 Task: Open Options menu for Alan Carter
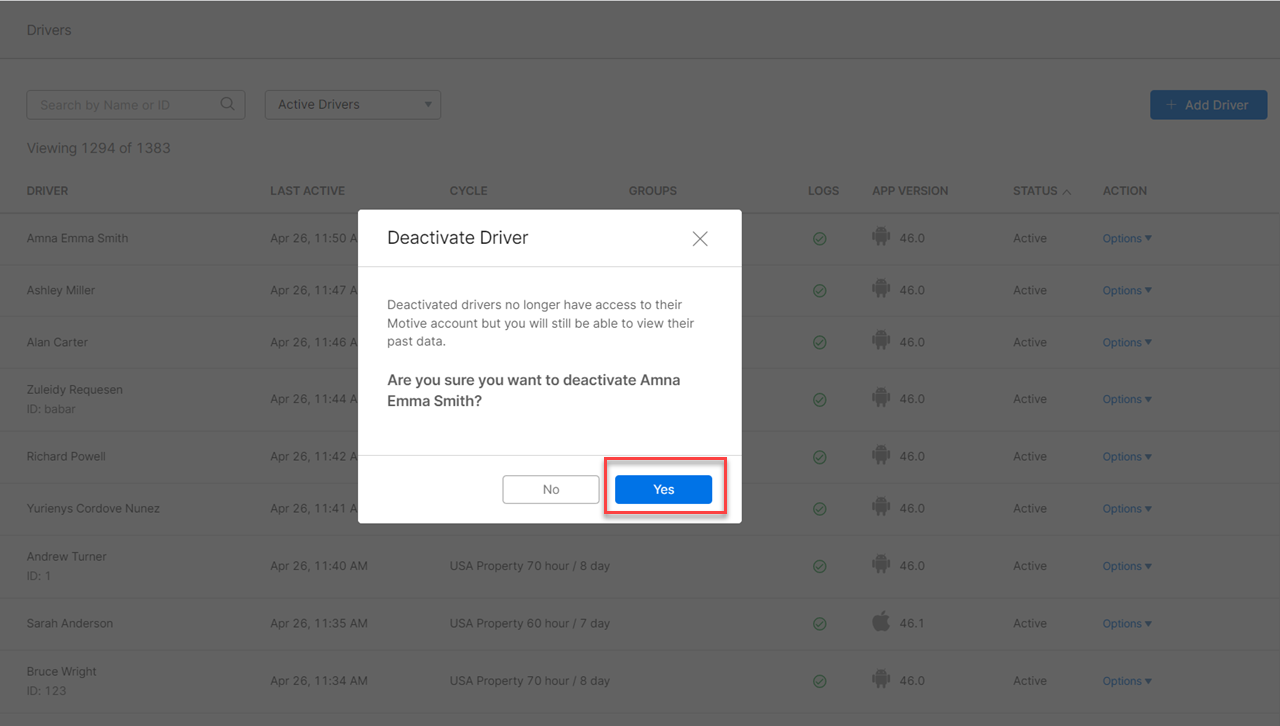coord(1127,343)
